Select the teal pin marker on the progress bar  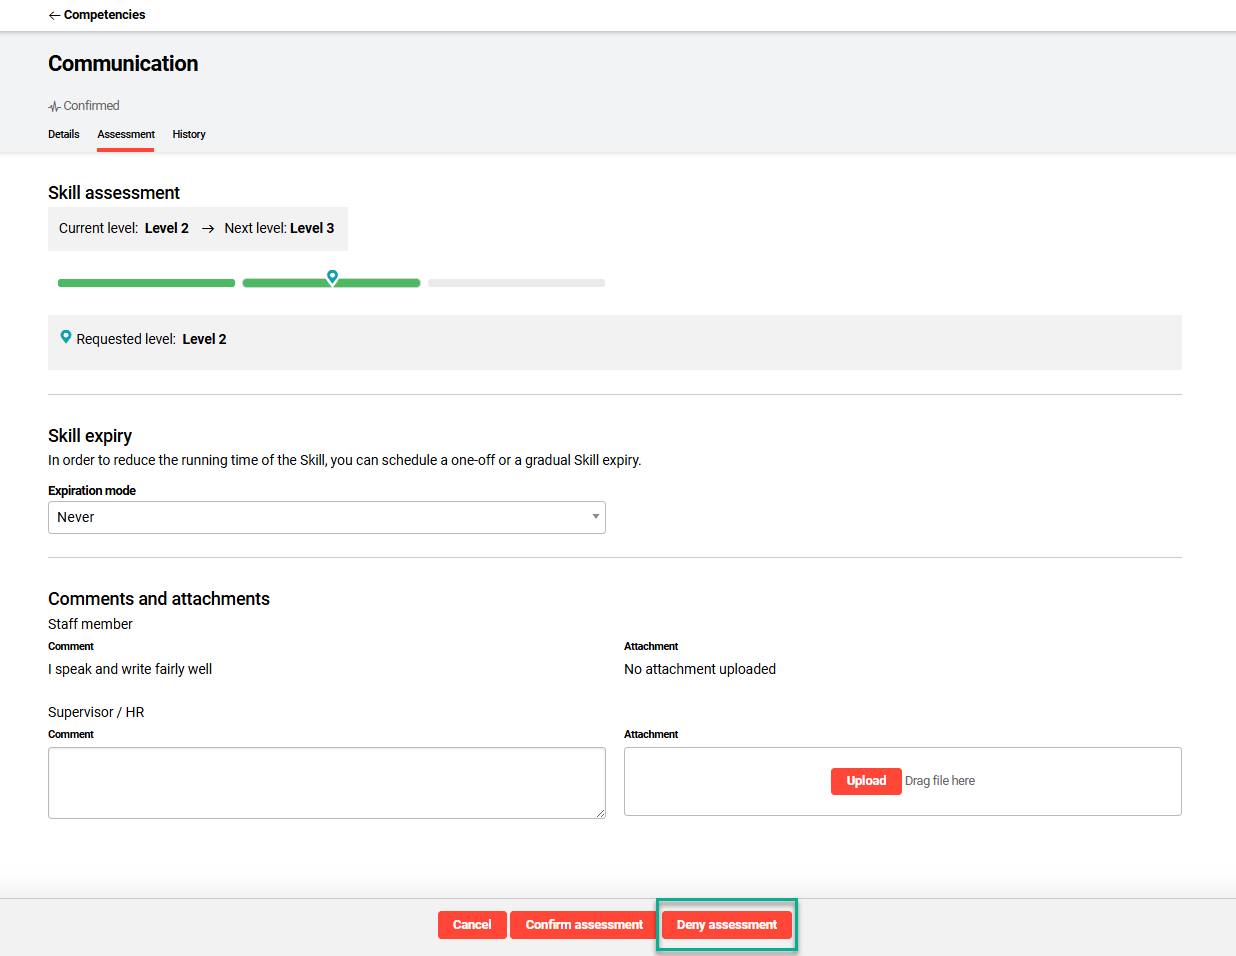tap(332, 277)
